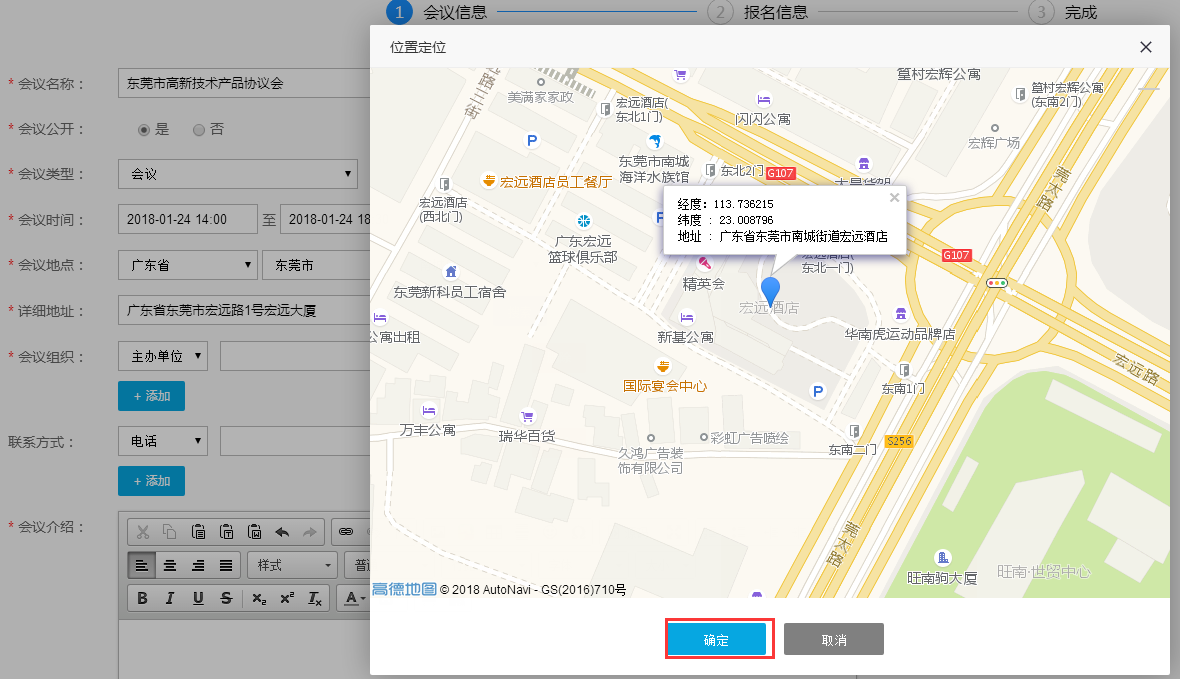Click the 新基公寓 map label
This screenshot has width=1180, height=679.
pyautogui.click(x=686, y=337)
